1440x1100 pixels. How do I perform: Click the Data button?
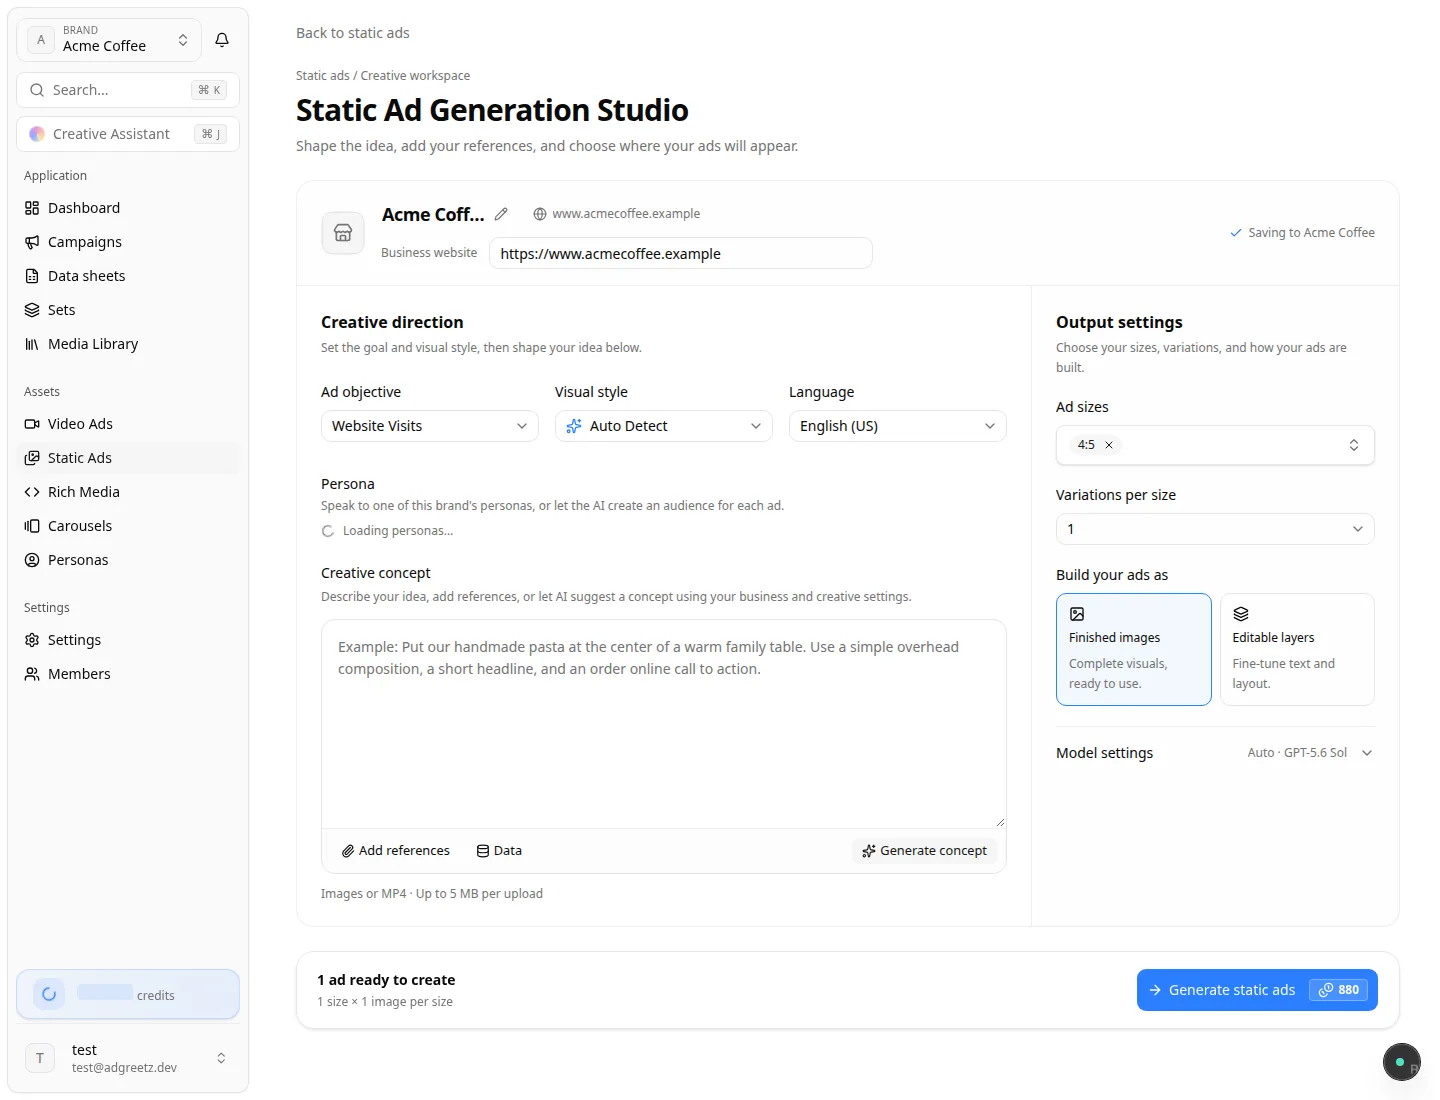(499, 851)
